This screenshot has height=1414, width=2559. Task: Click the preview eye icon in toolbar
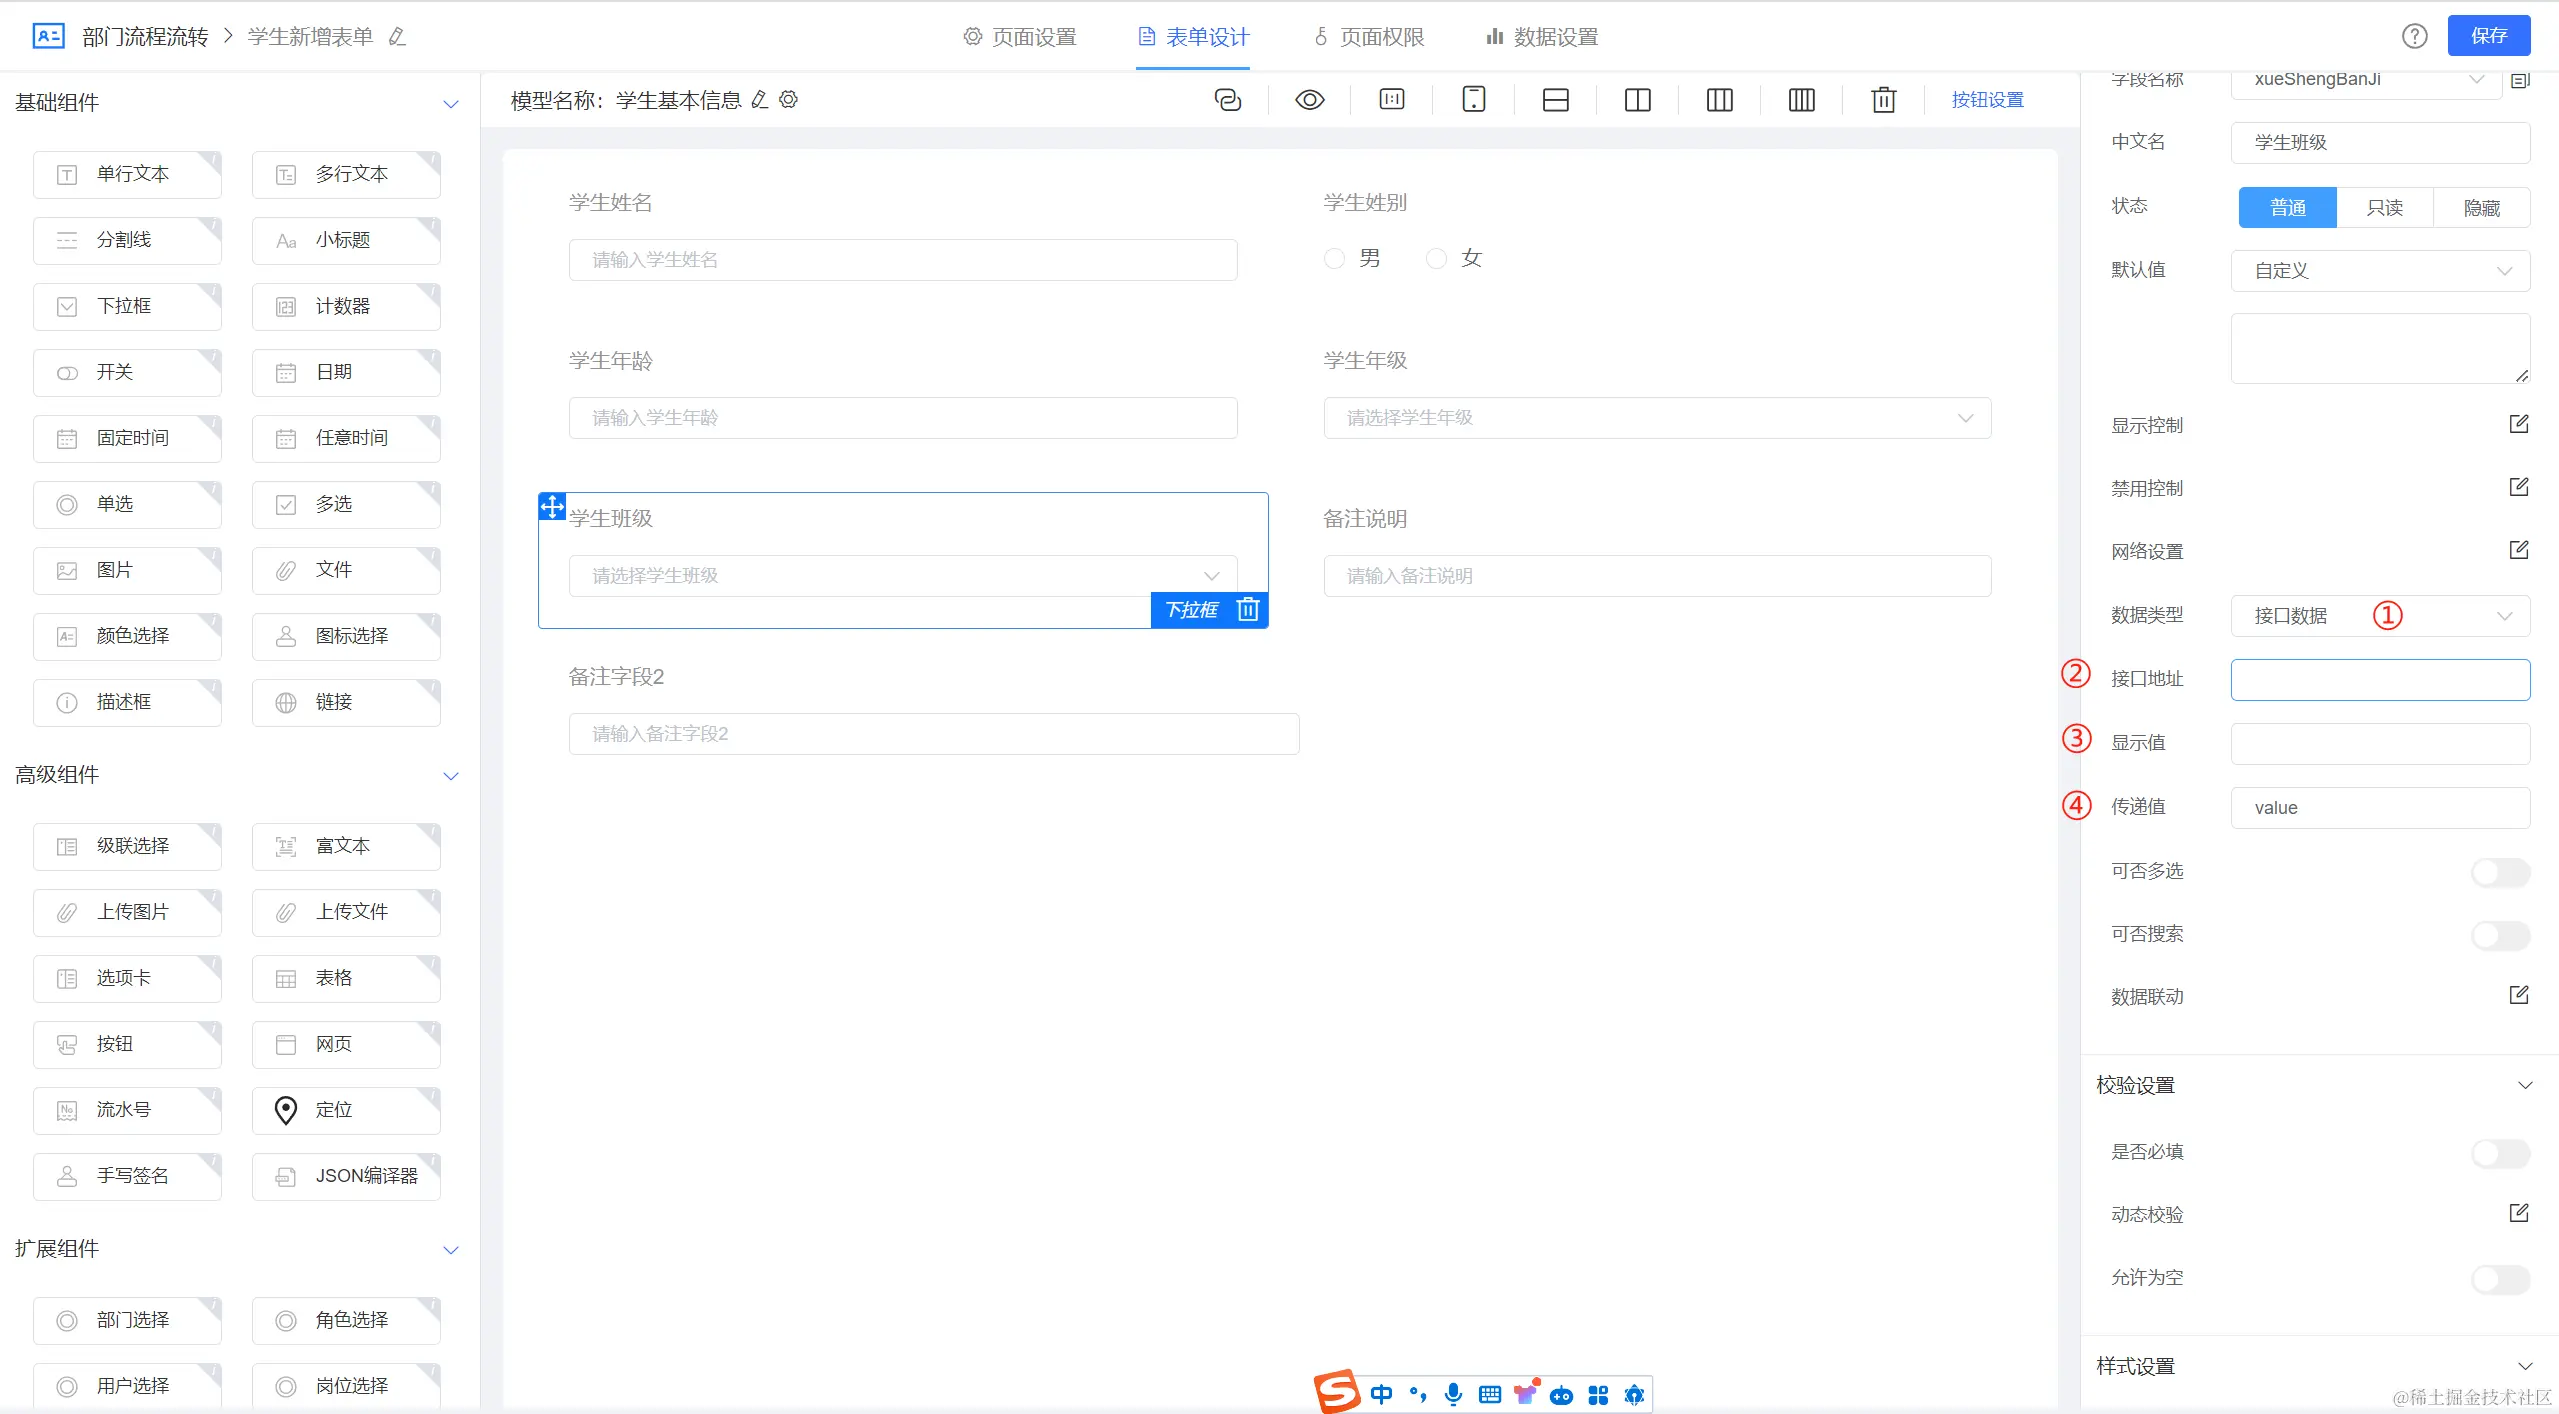[x=1309, y=100]
